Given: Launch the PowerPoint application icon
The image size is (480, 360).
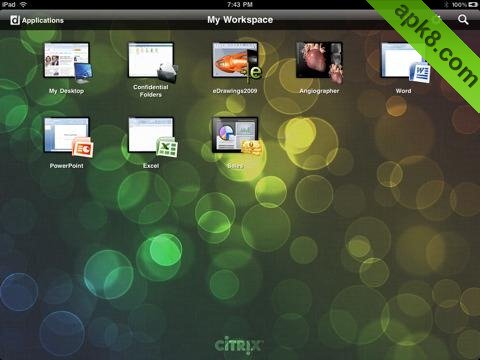Looking at the screenshot, I should click(68, 137).
